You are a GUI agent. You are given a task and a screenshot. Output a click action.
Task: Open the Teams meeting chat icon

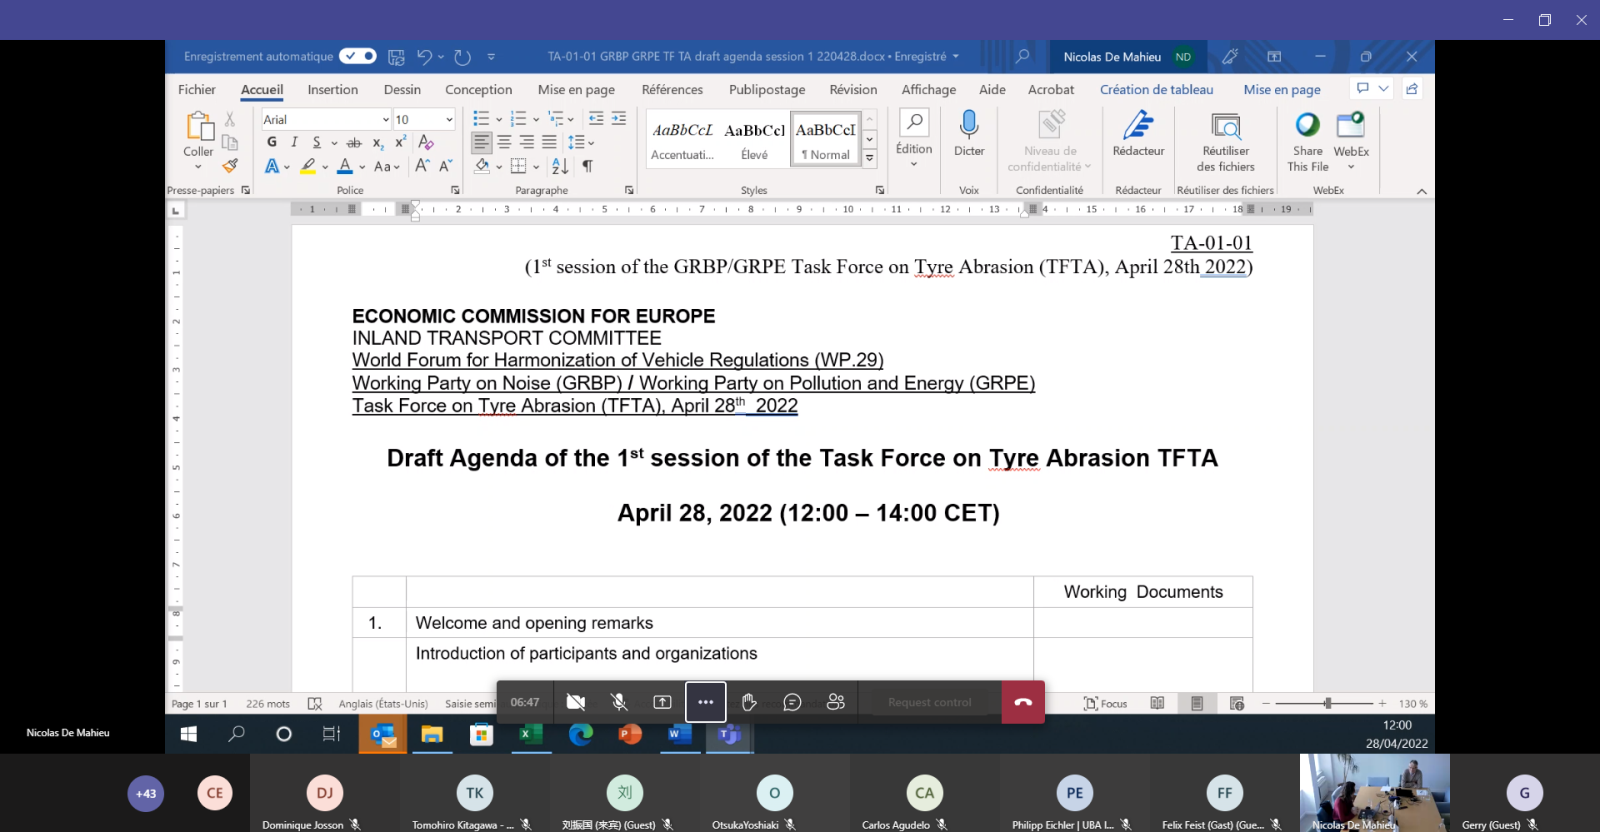pyautogui.click(x=792, y=702)
